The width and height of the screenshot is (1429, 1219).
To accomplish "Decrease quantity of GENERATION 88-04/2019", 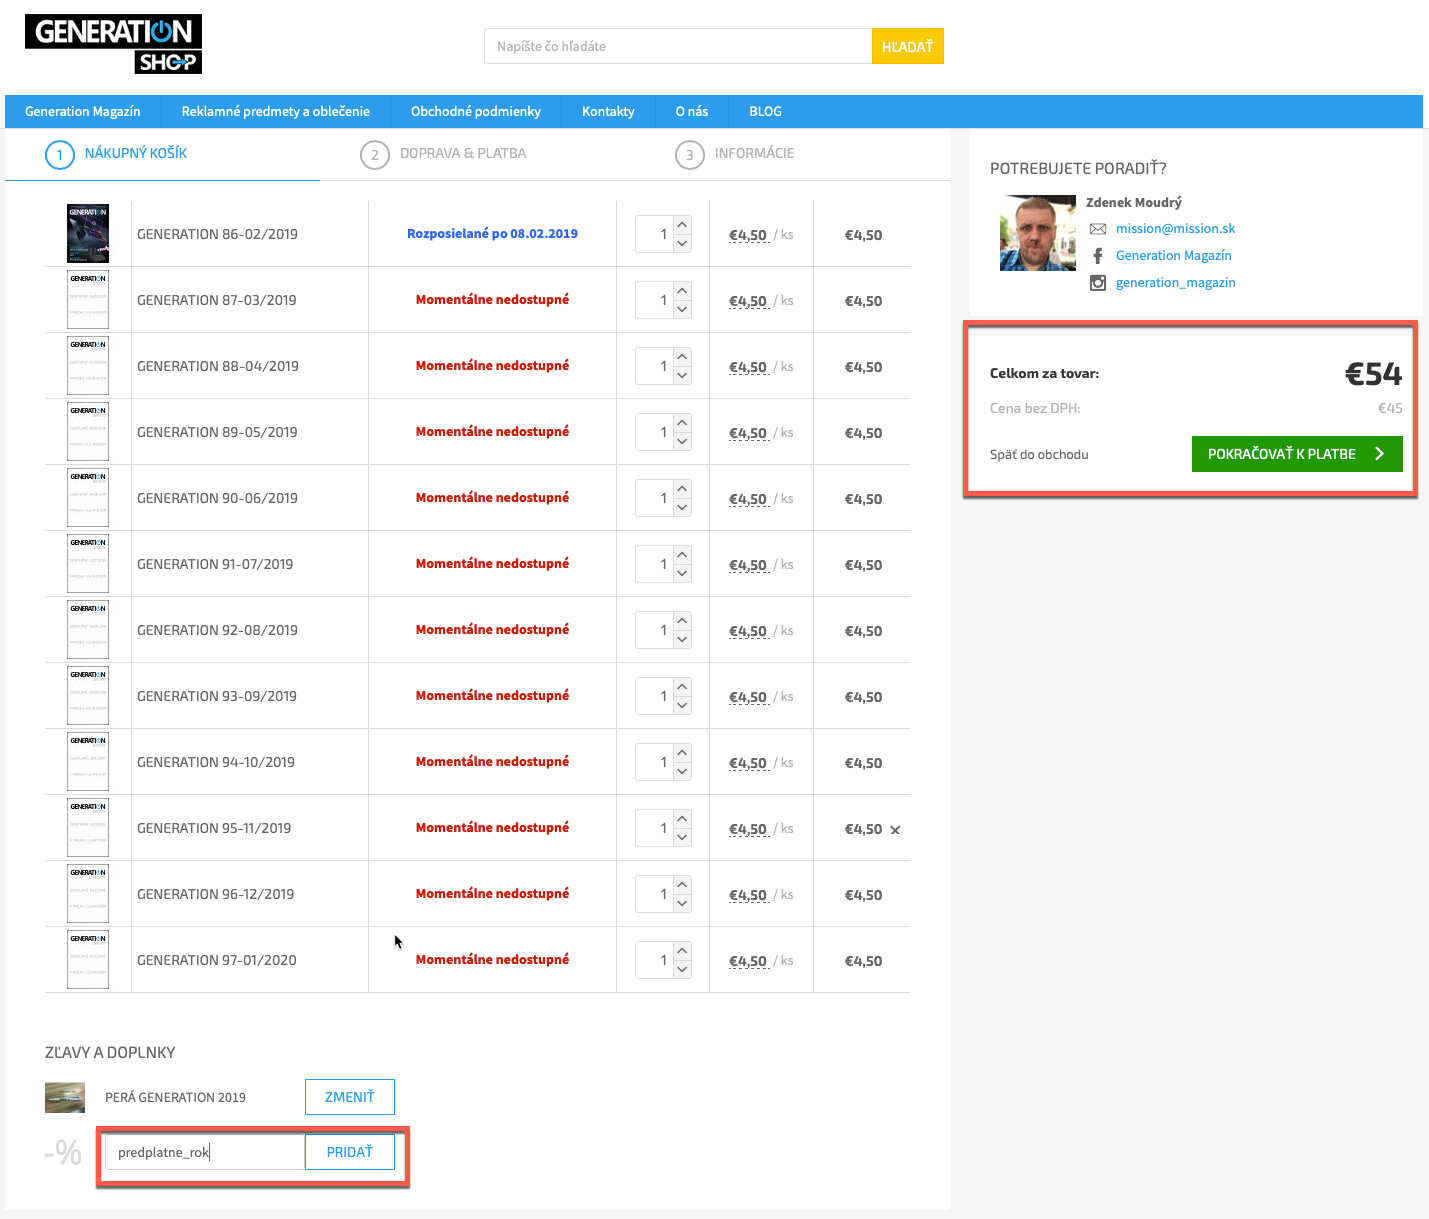I will (682, 376).
